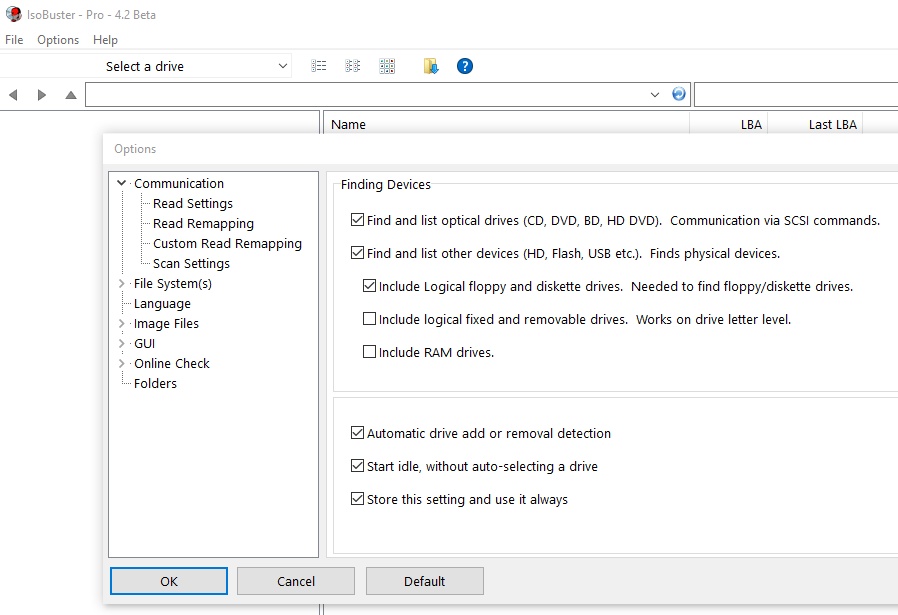
Task: Click the blue refresh icon beside path bar
Action: pyautogui.click(x=679, y=94)
